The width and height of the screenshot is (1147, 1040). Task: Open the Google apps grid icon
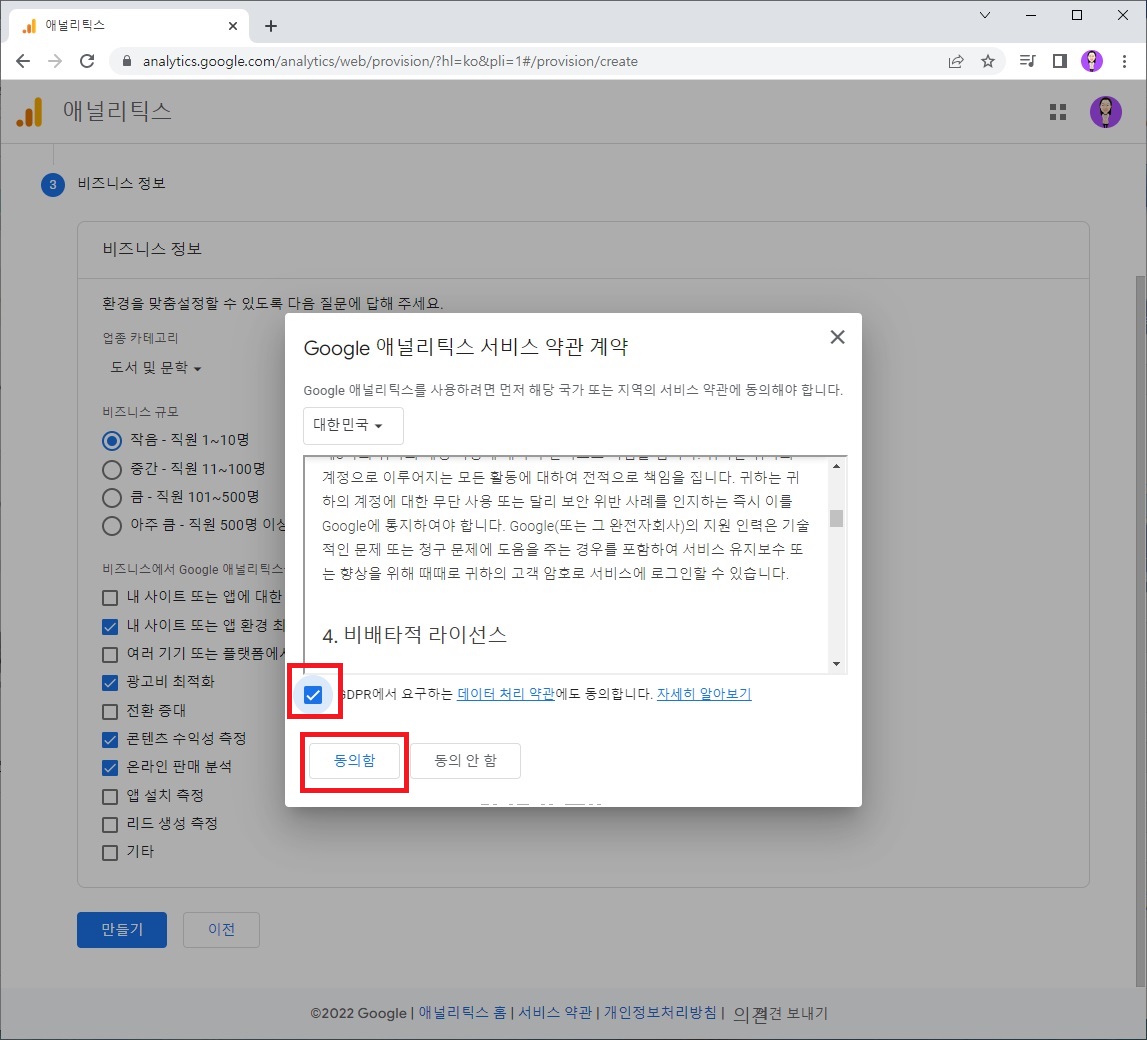coord(1058,112)
